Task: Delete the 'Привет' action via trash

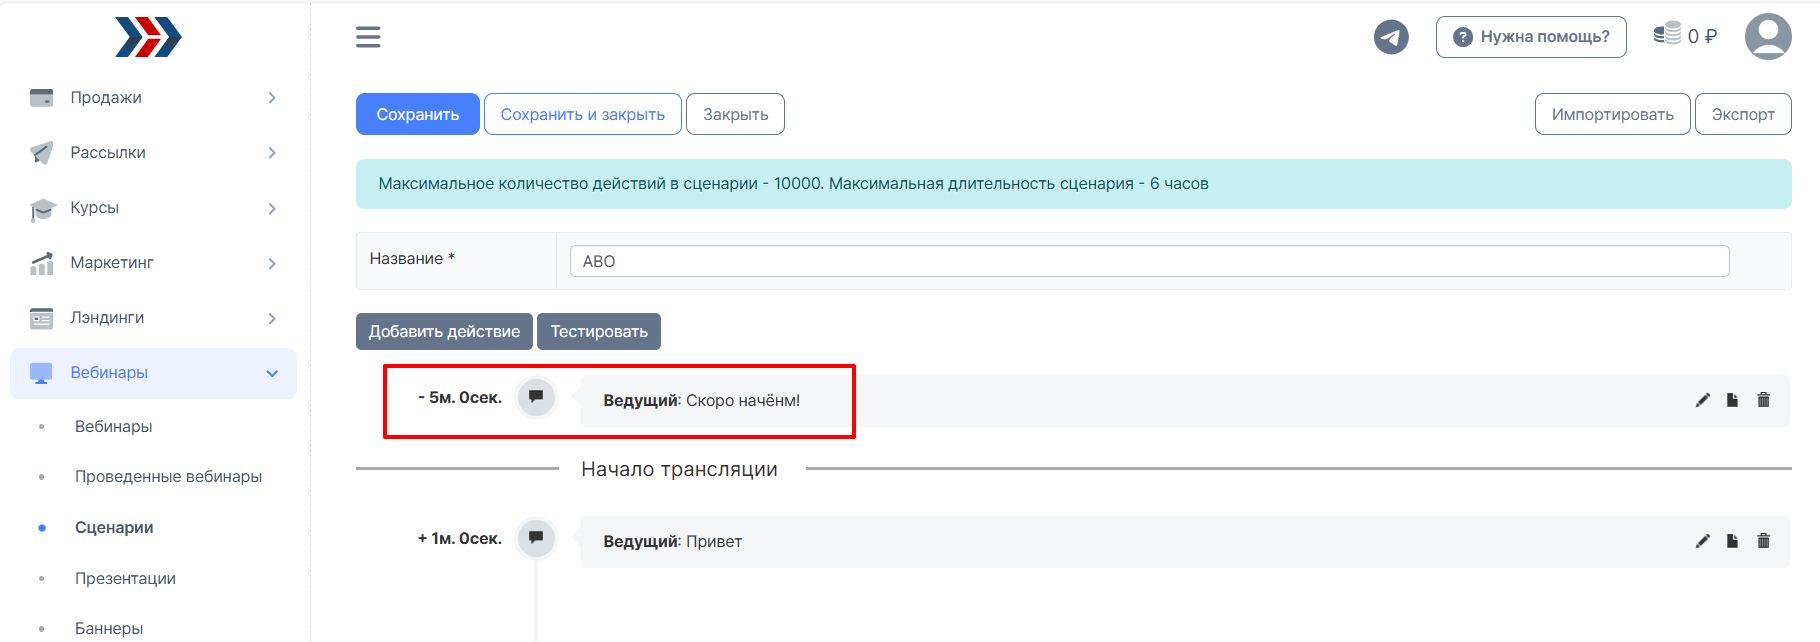Action: coord(1763,541)
